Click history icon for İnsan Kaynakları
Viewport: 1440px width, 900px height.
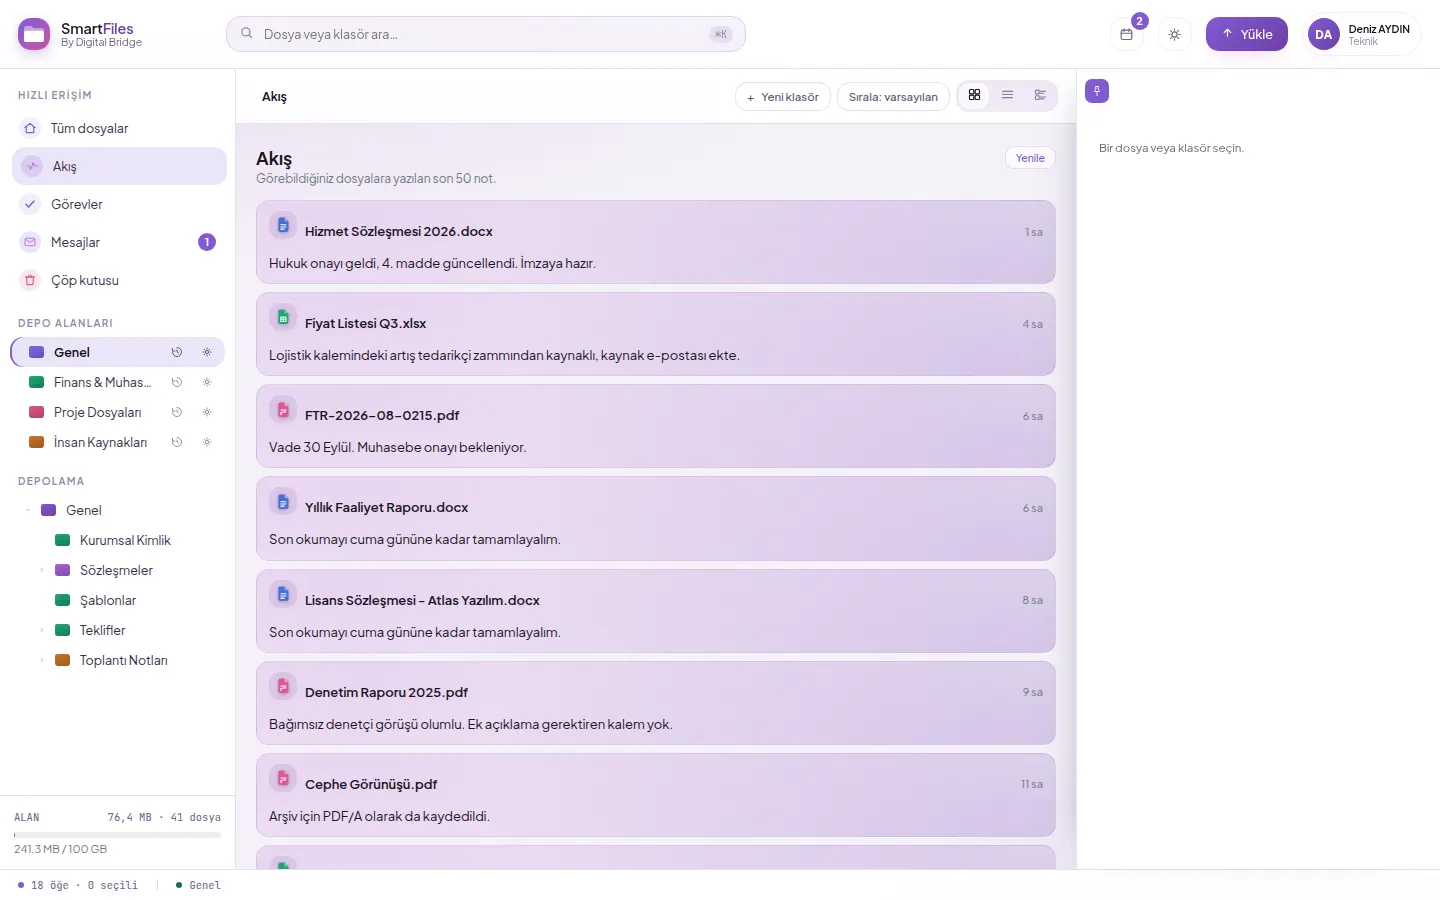(177, 442)
